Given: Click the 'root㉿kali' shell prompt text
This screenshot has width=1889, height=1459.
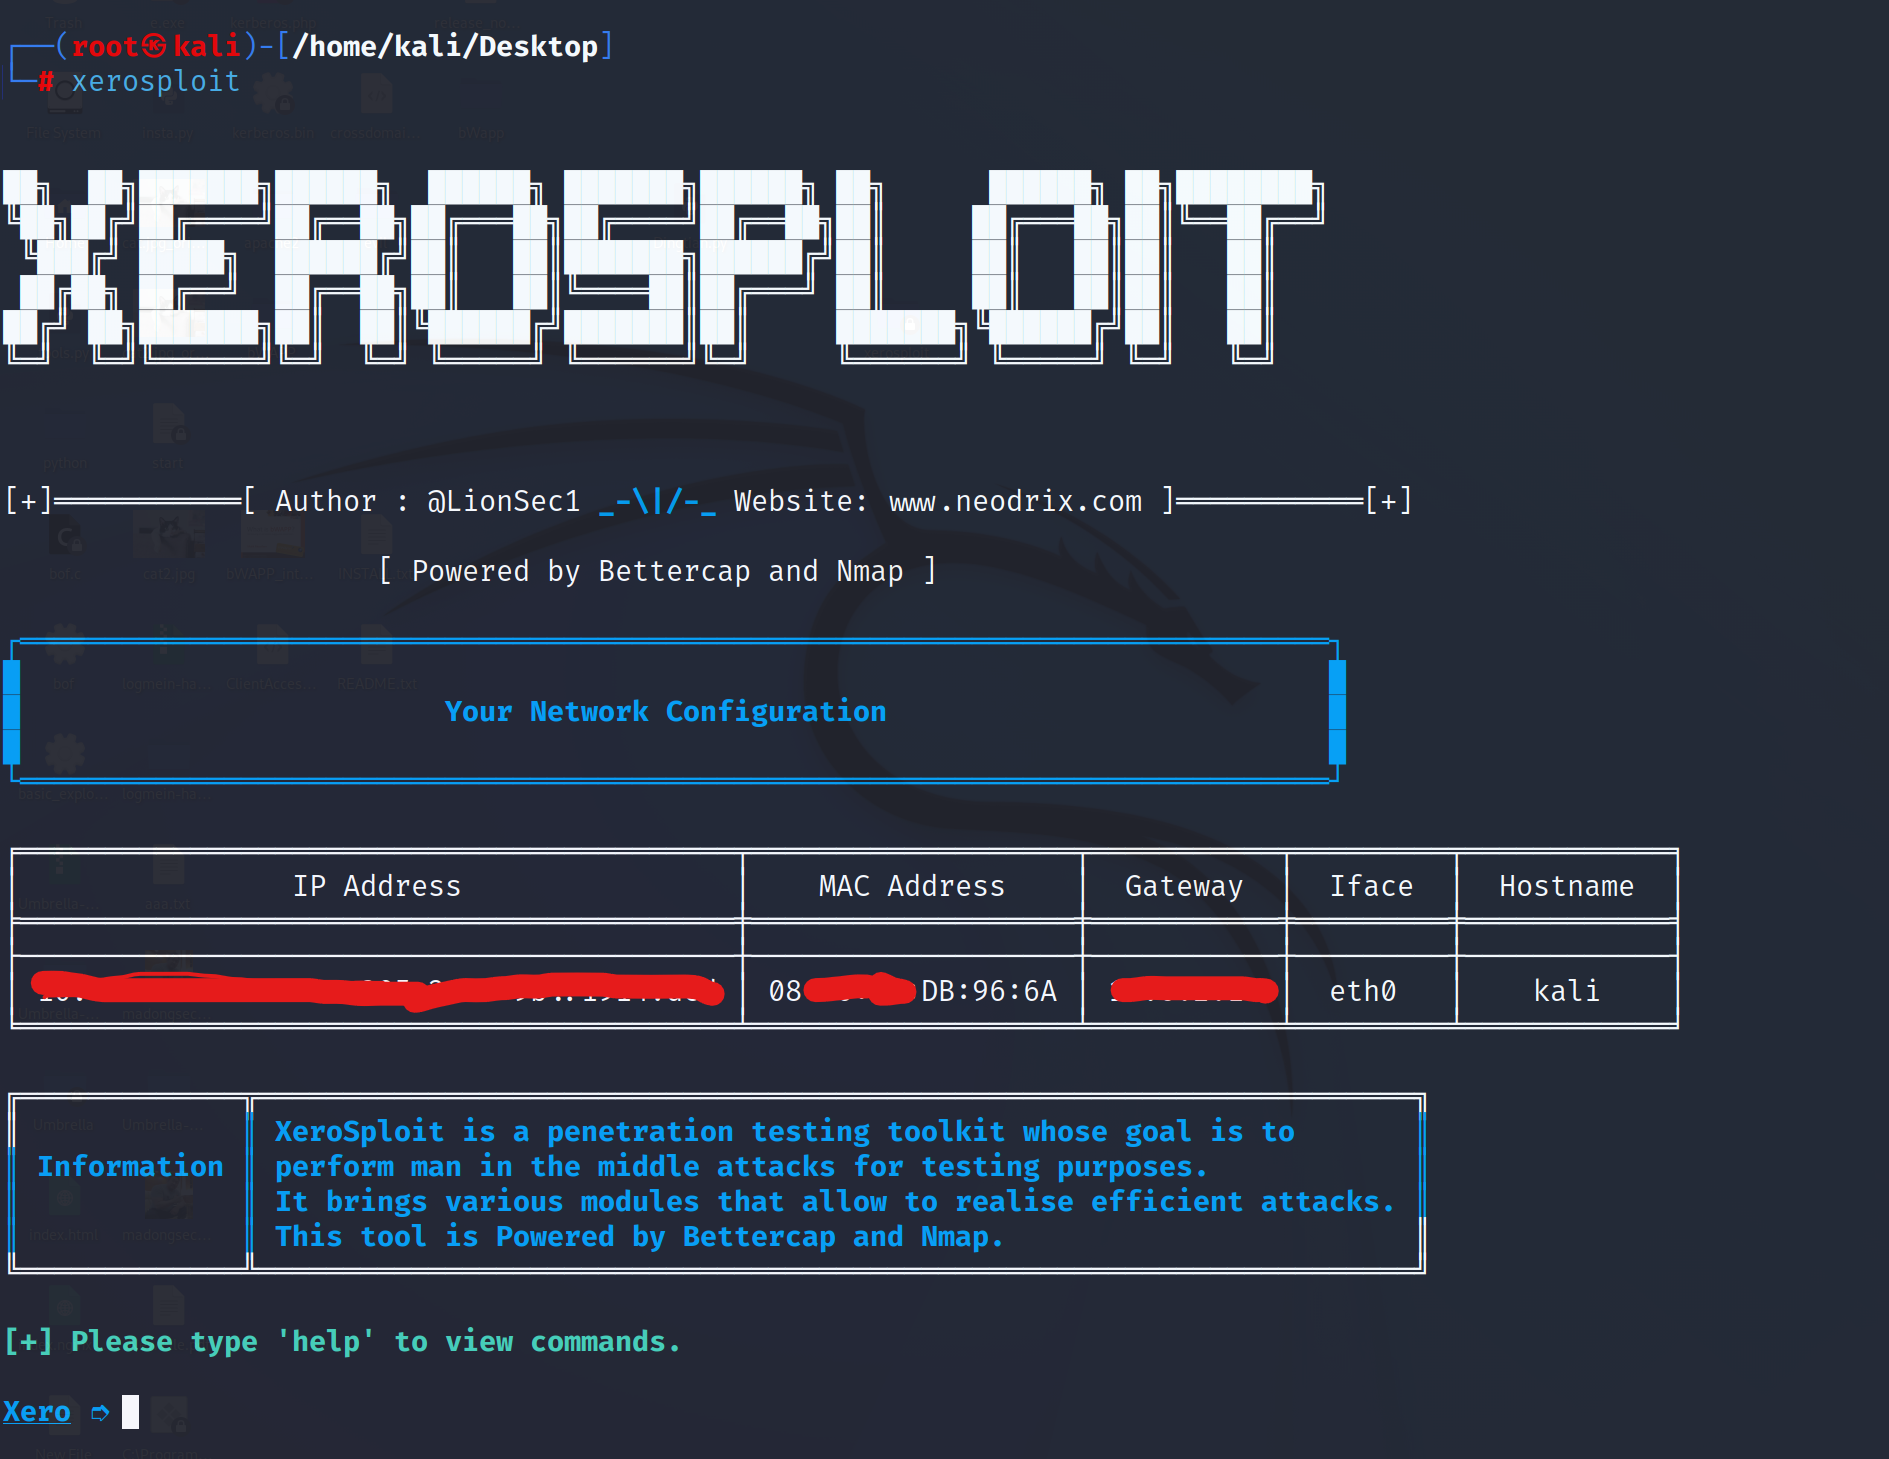Looking at the screenshot, I should point(156,46).
